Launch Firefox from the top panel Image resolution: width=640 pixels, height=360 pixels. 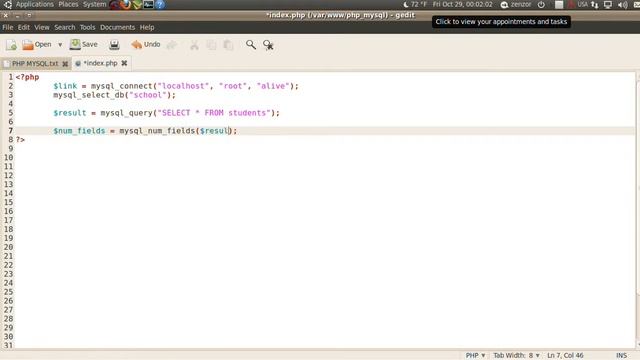[126, 4]
